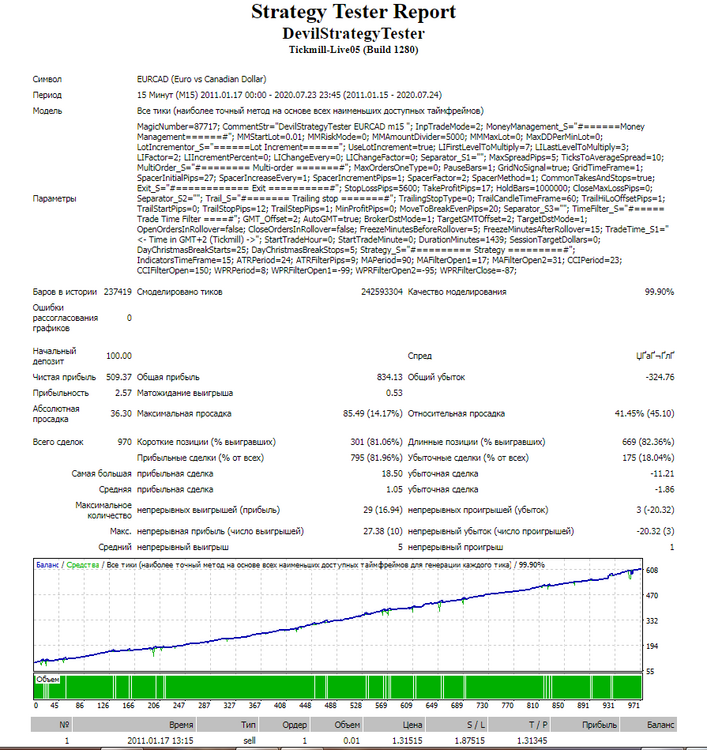Image resolution: width=707 pixels, height=750 pixels.
Task: Click the 'Смоделировано тиков' label
Action: [x=179, y=292]
